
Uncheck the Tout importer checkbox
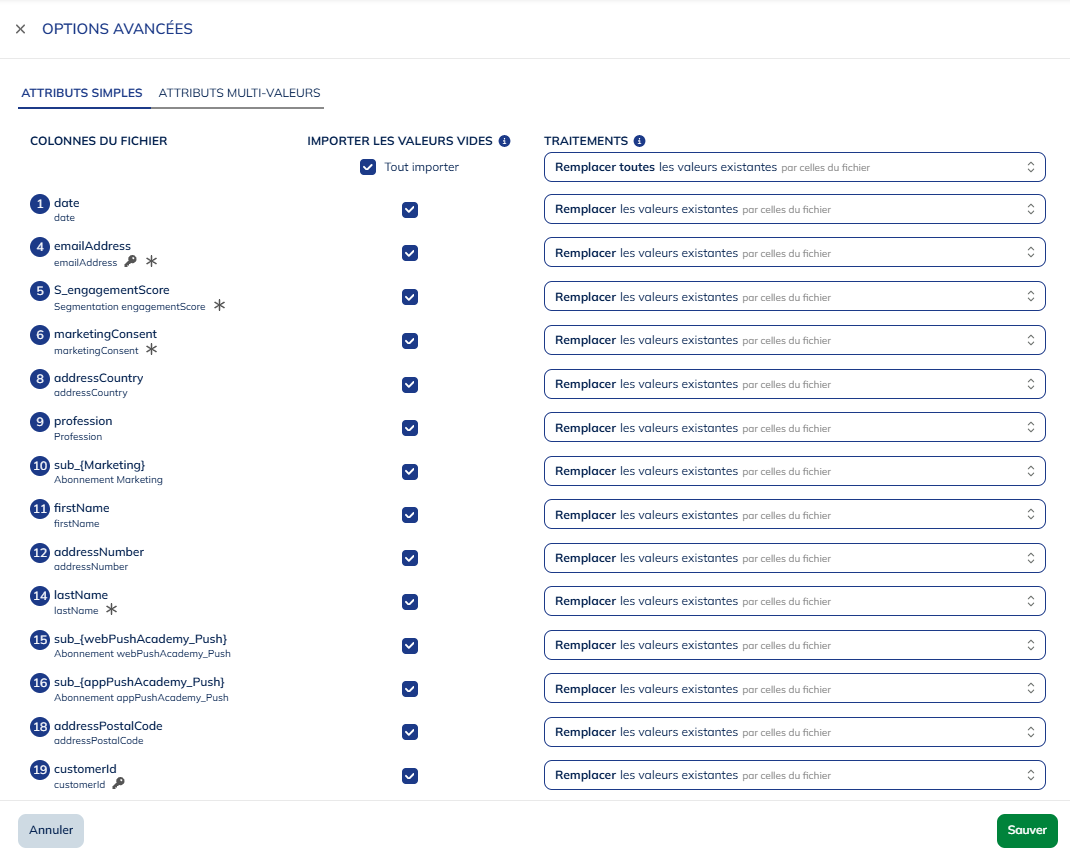coord(369,167)
